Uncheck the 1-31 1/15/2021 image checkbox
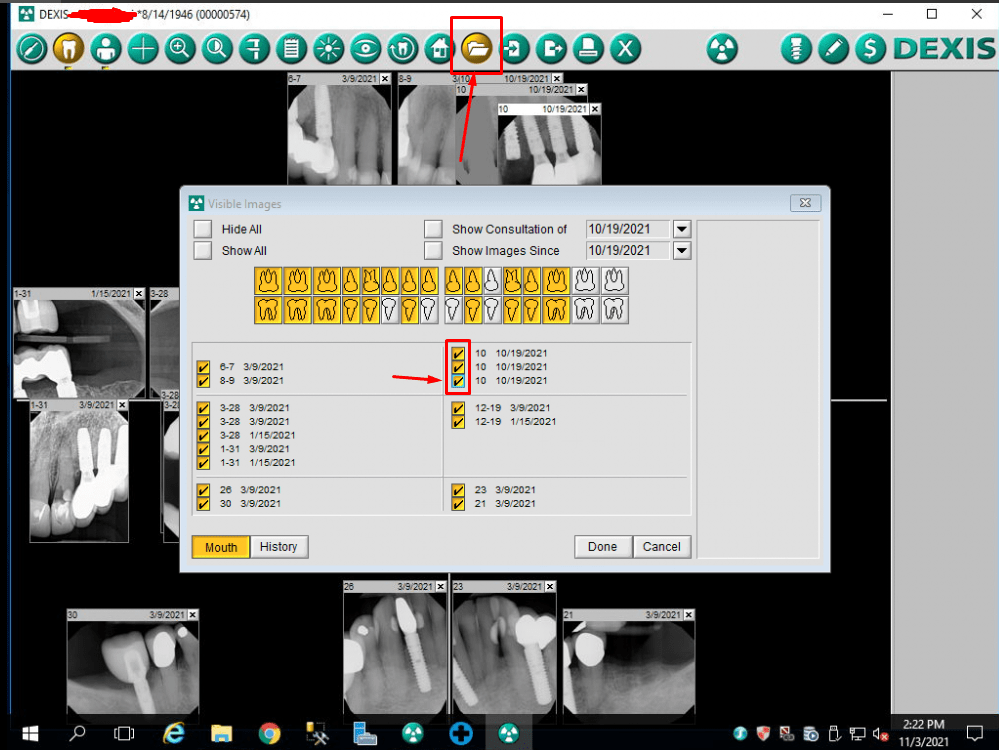Viewport: 999px width, 750px height. click(x=203, y=463)
